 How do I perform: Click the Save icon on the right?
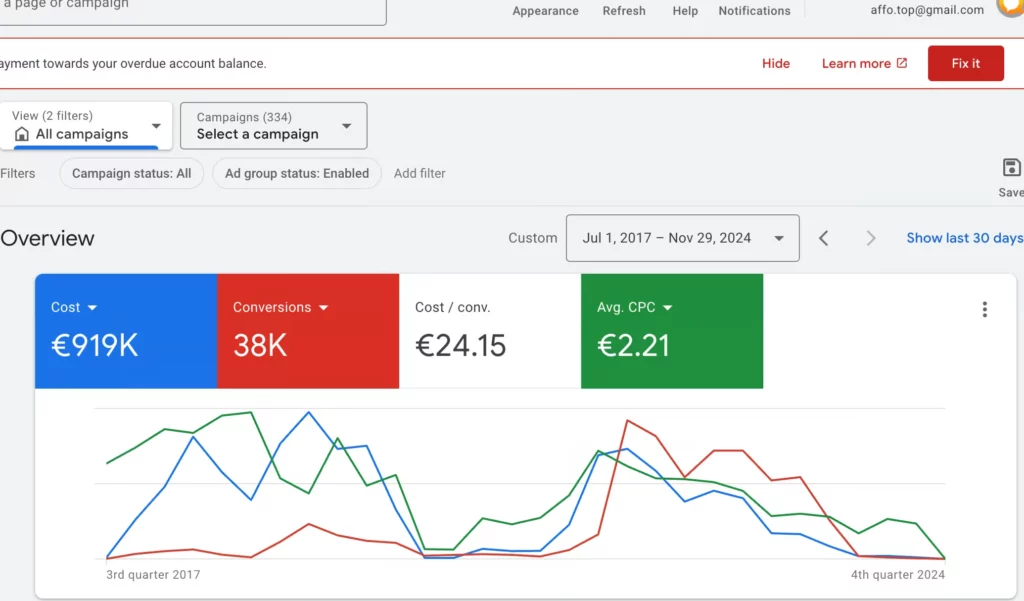click(x=1011, y=168)
